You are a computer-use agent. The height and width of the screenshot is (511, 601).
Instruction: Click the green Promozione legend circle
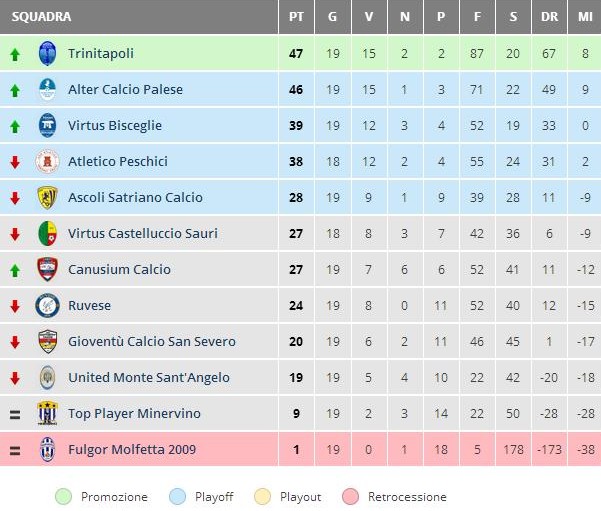click(x=64, y=497)
